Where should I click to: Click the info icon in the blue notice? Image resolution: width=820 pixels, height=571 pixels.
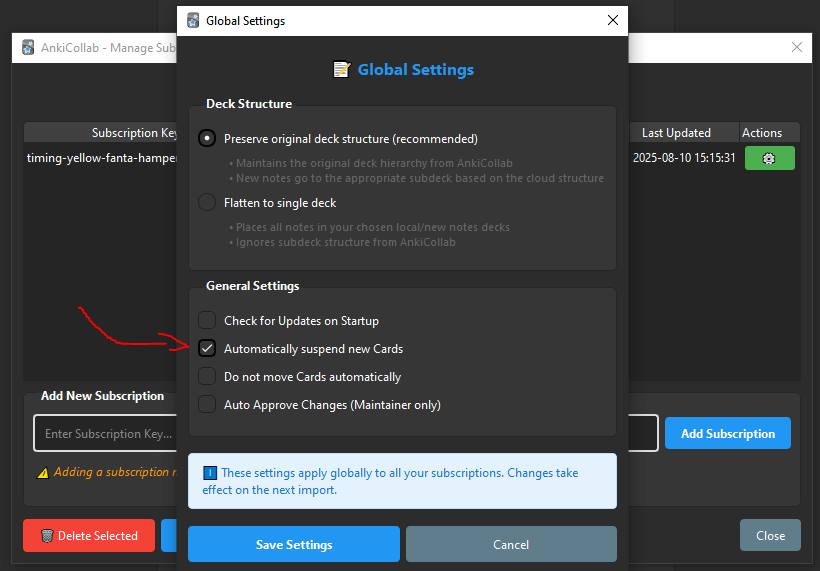click(210, 473)
